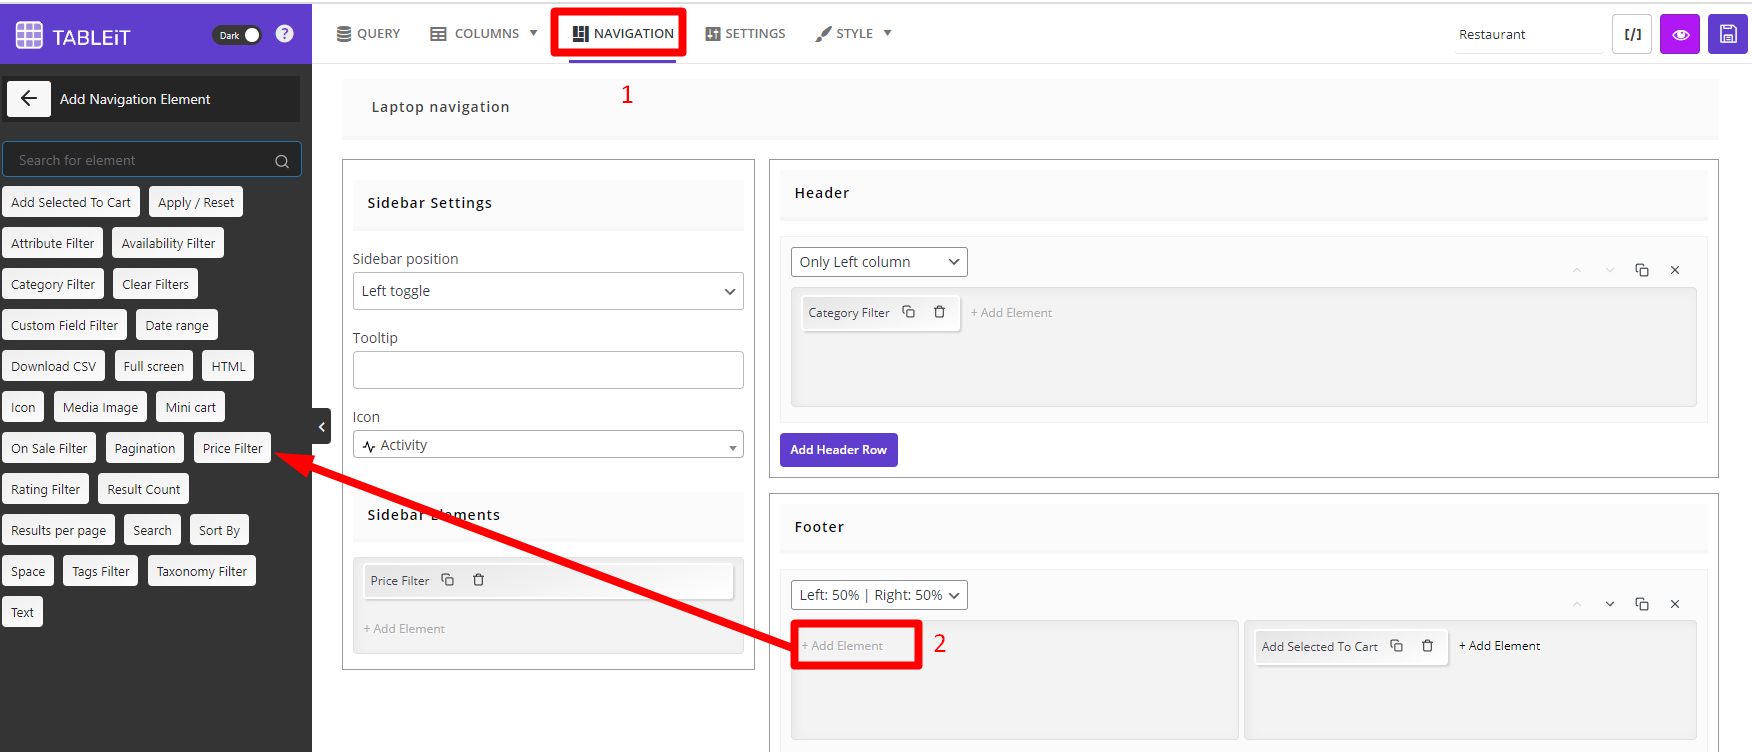Screen dimensions: 1752x752
Task: Expand the STYLE menu
Action: 853,33
